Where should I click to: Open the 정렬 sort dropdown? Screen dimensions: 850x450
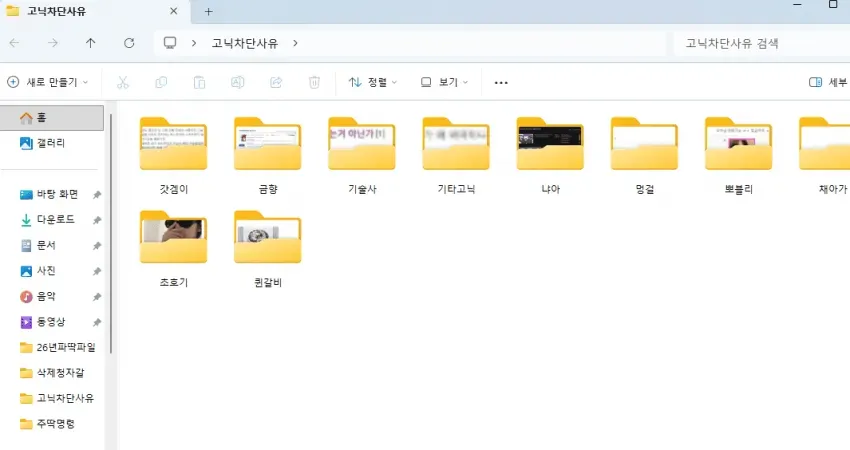tap(372, 82)
